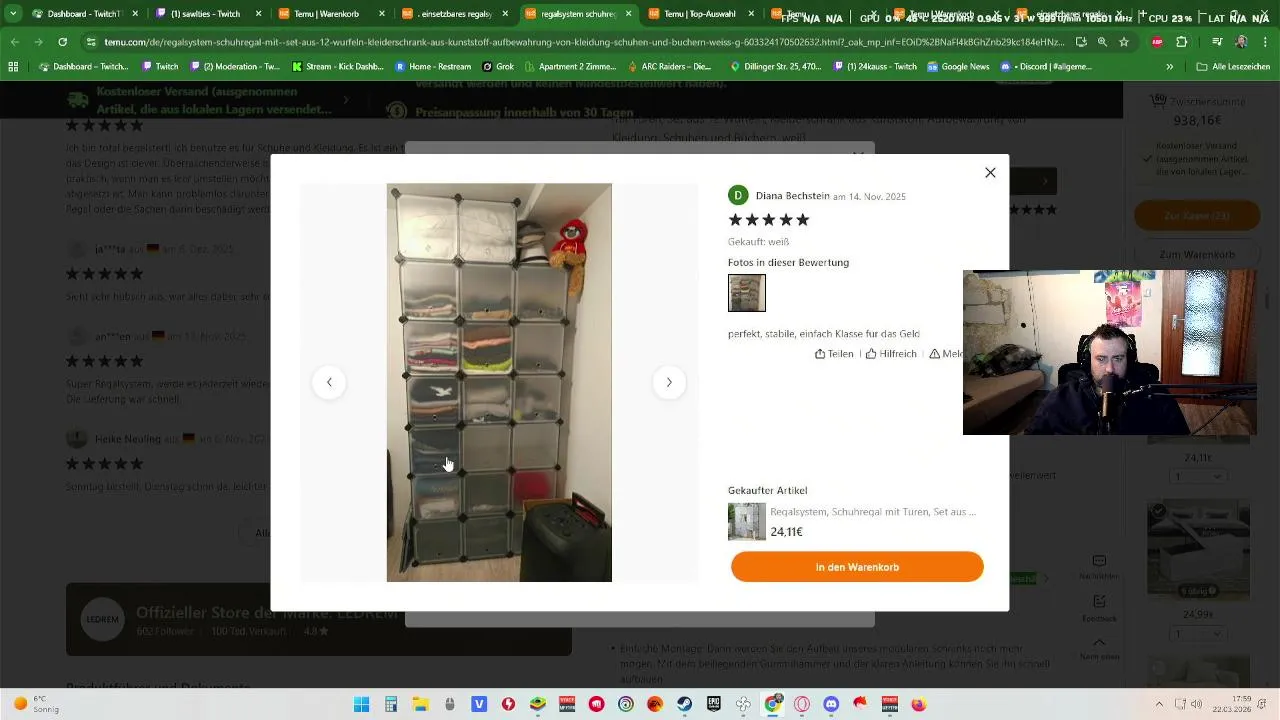Open Google News bookmark

click(958, 66)
